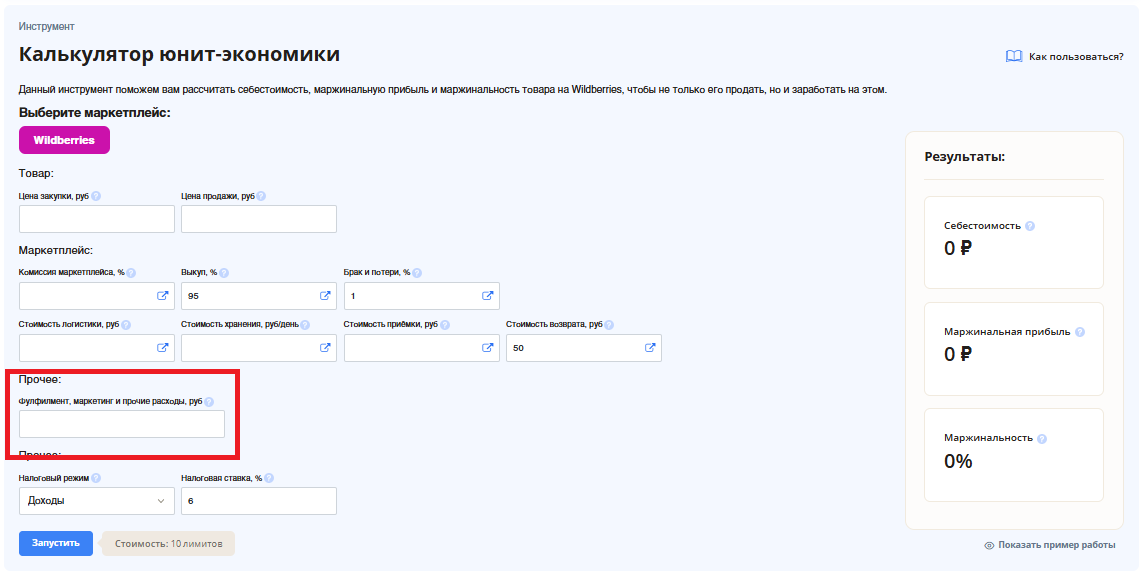The height and width of the screenshot is (586, 1148).
Task: Click external link icon in Стоимость логистики field
Action: coord(162,348)
